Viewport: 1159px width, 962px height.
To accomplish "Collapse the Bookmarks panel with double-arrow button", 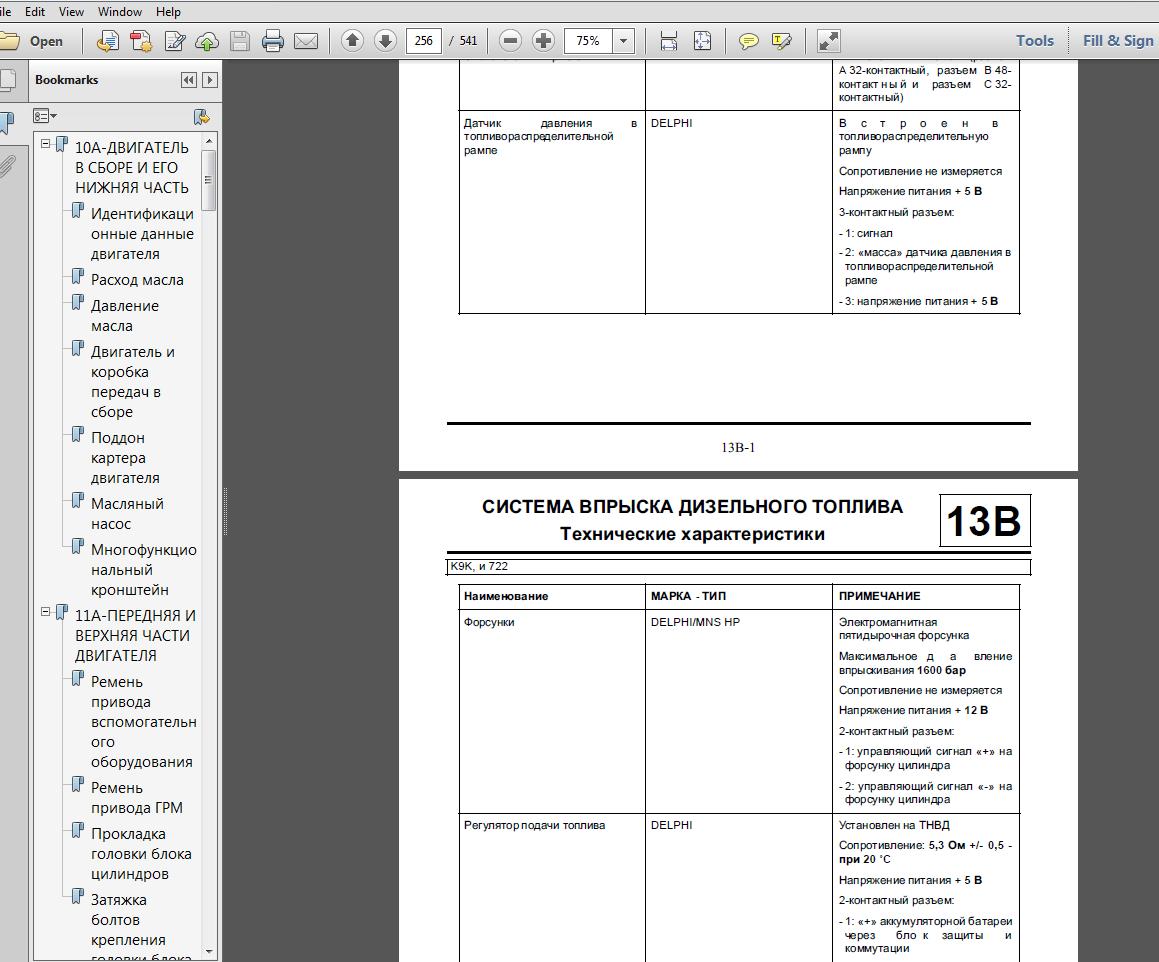I will pos(189,80).
